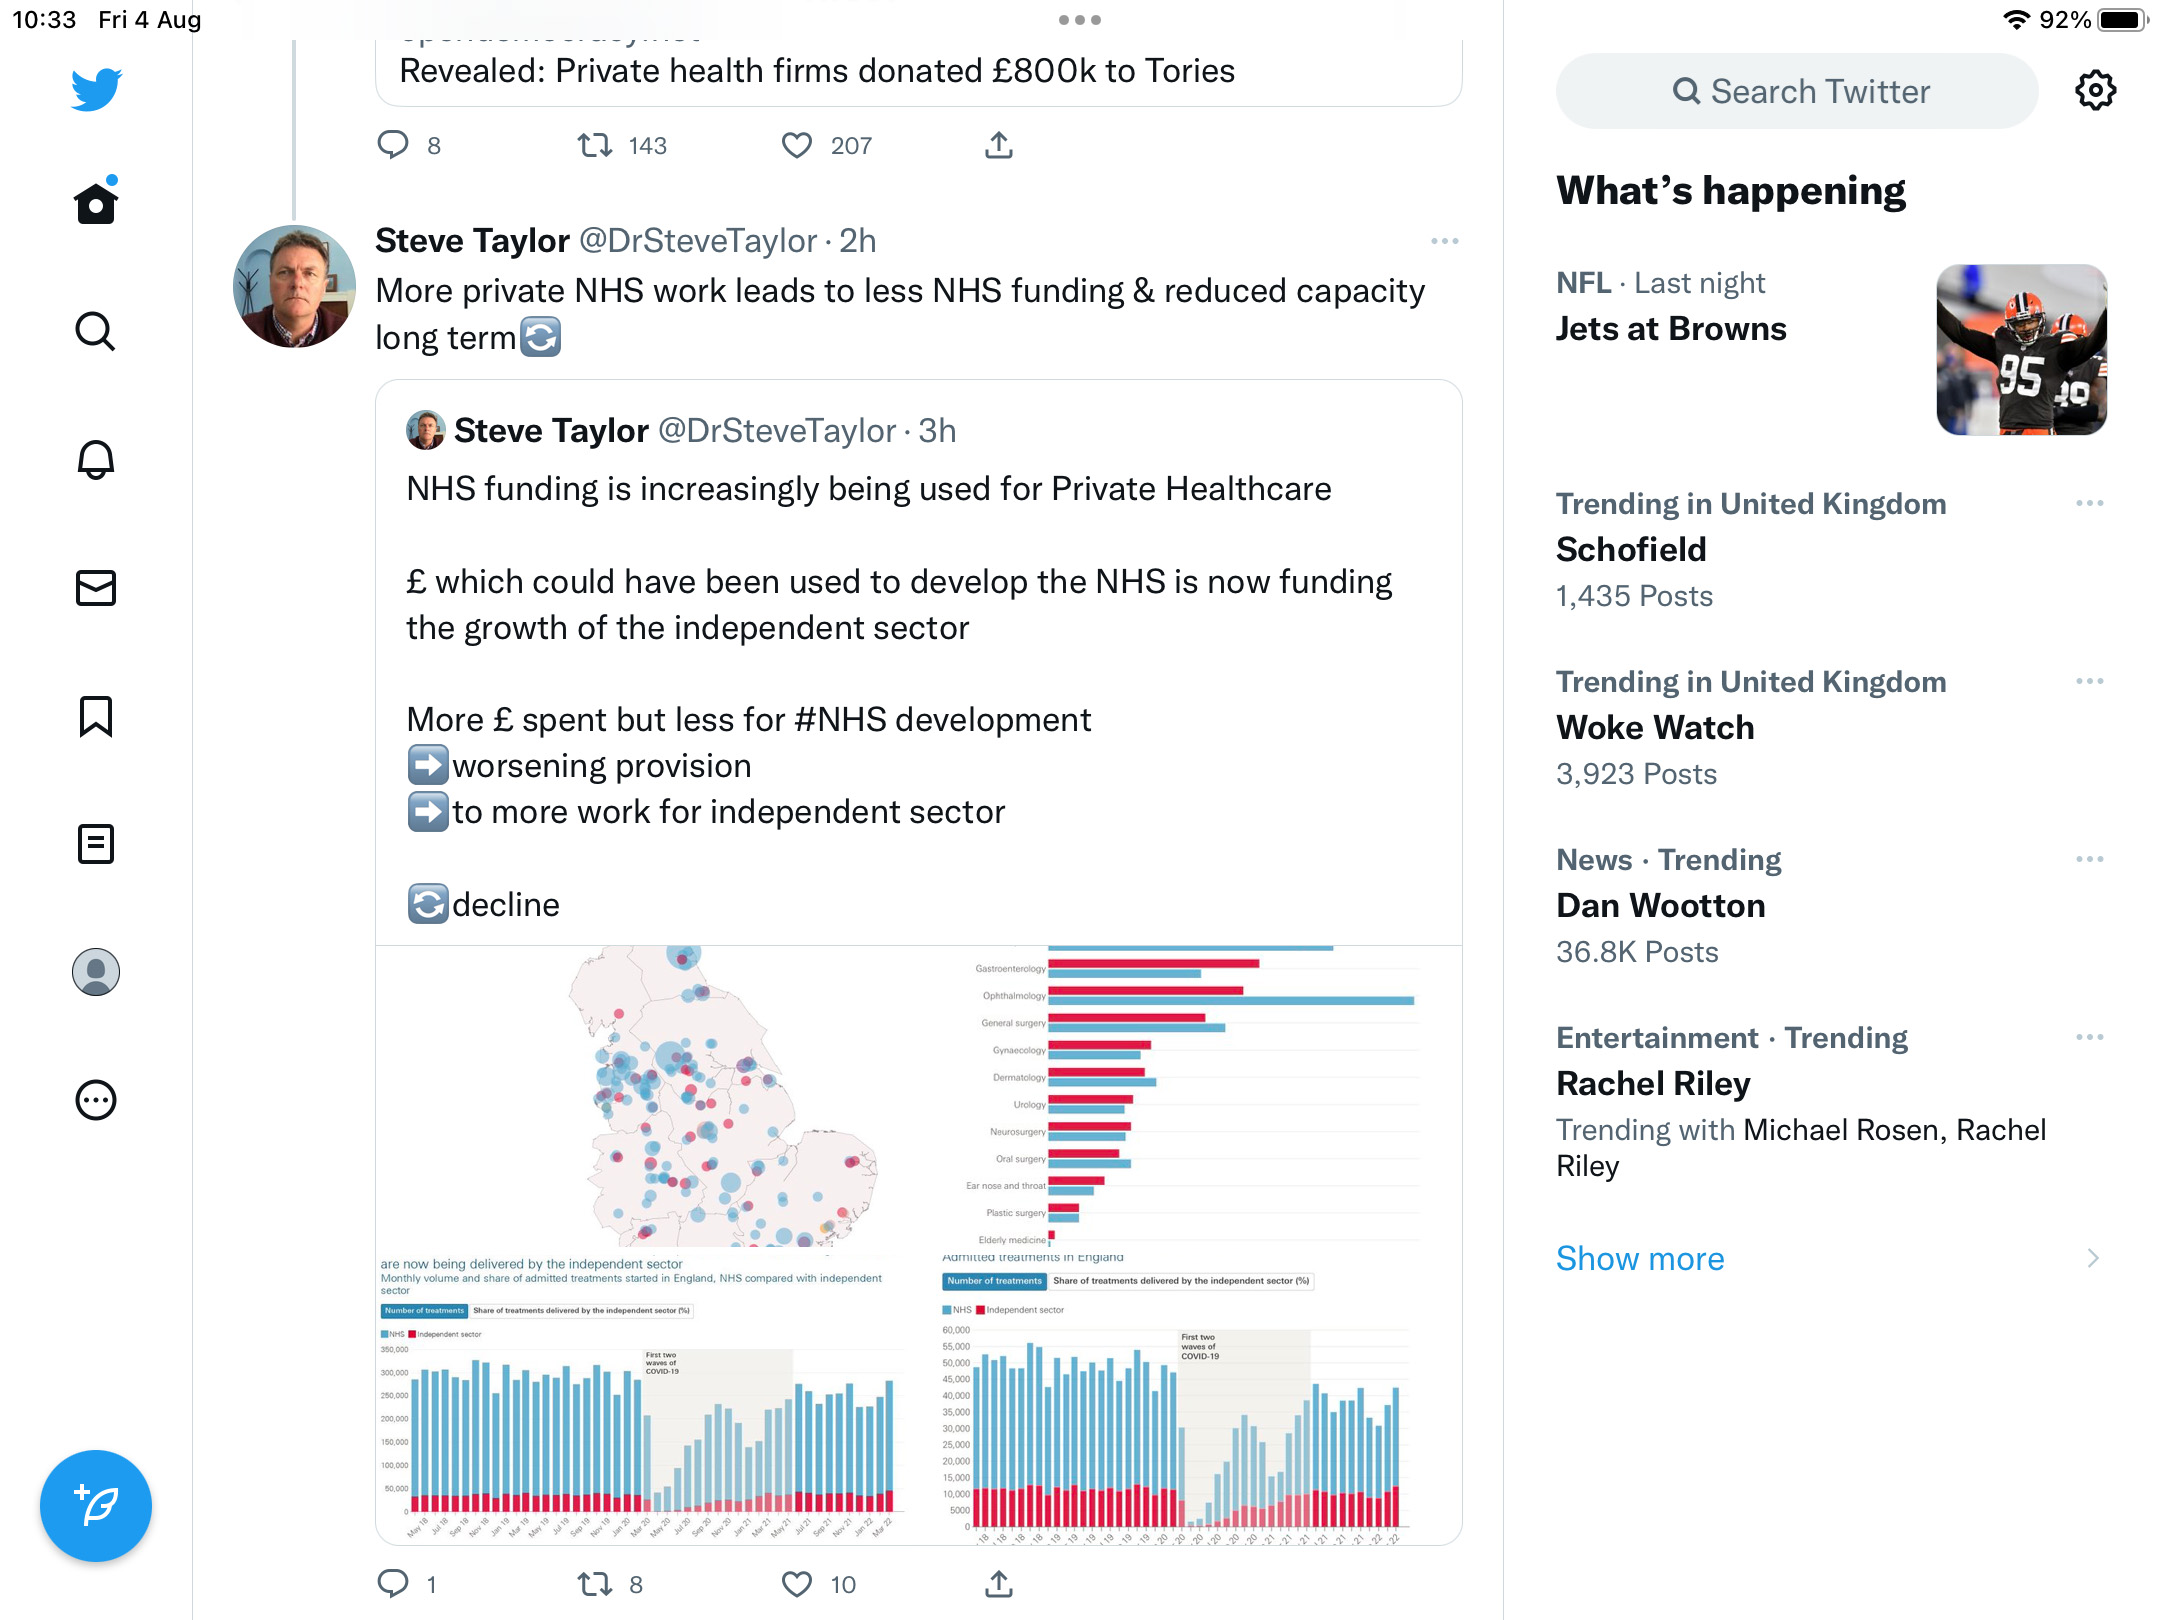Open More options circle icon
The image size is (2160, 1620).
(96, 1100)
